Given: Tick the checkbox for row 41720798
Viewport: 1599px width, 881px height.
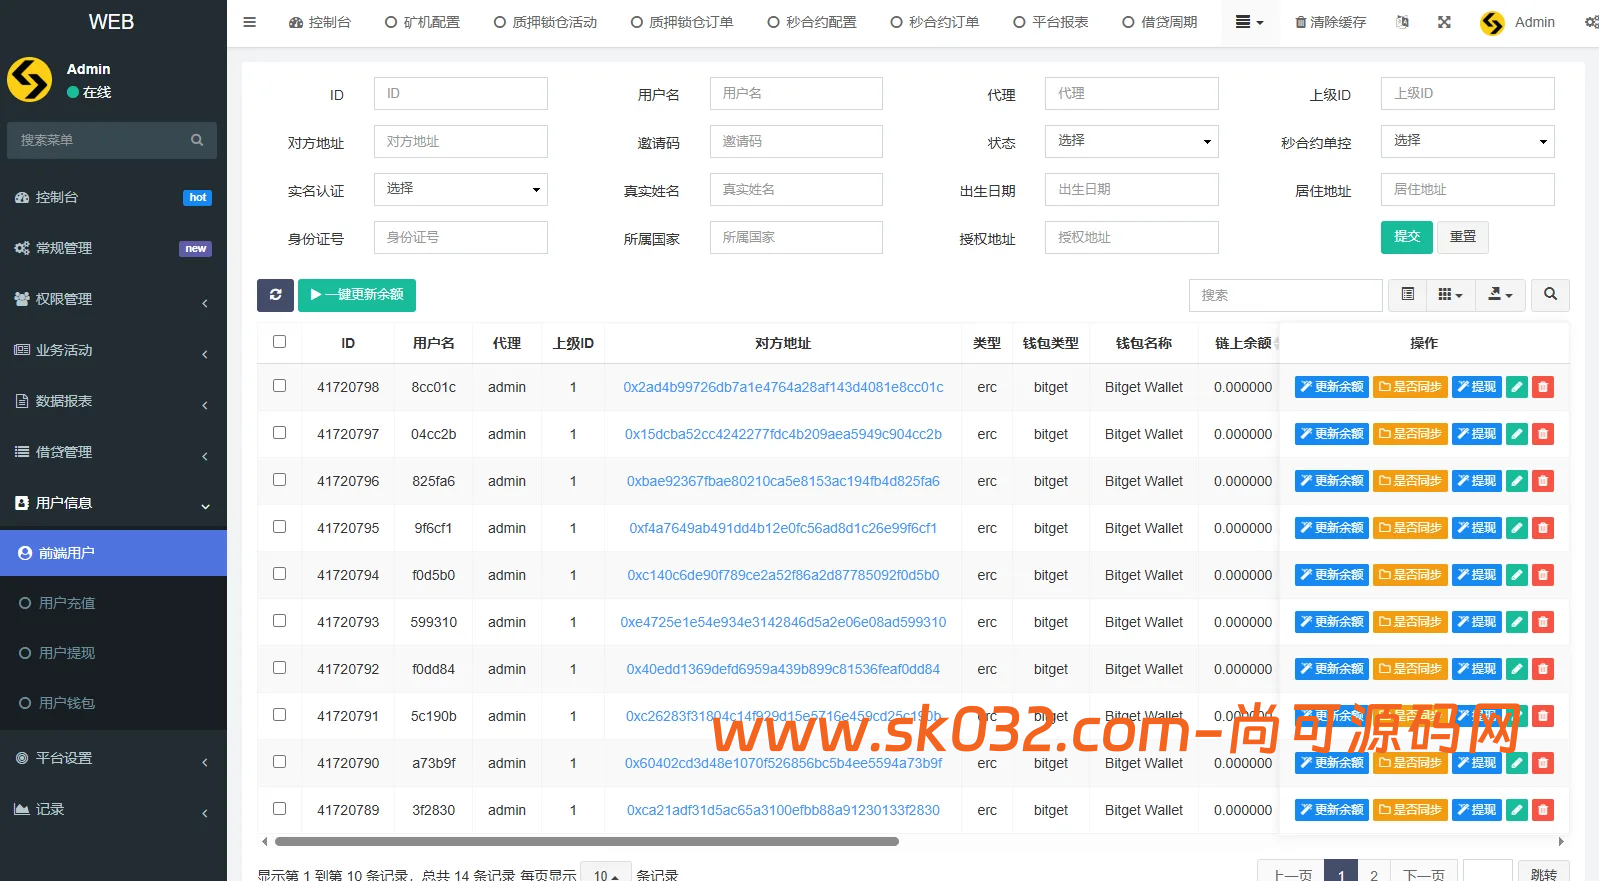Looking at the screenshot, I should (x=280, y=386).
